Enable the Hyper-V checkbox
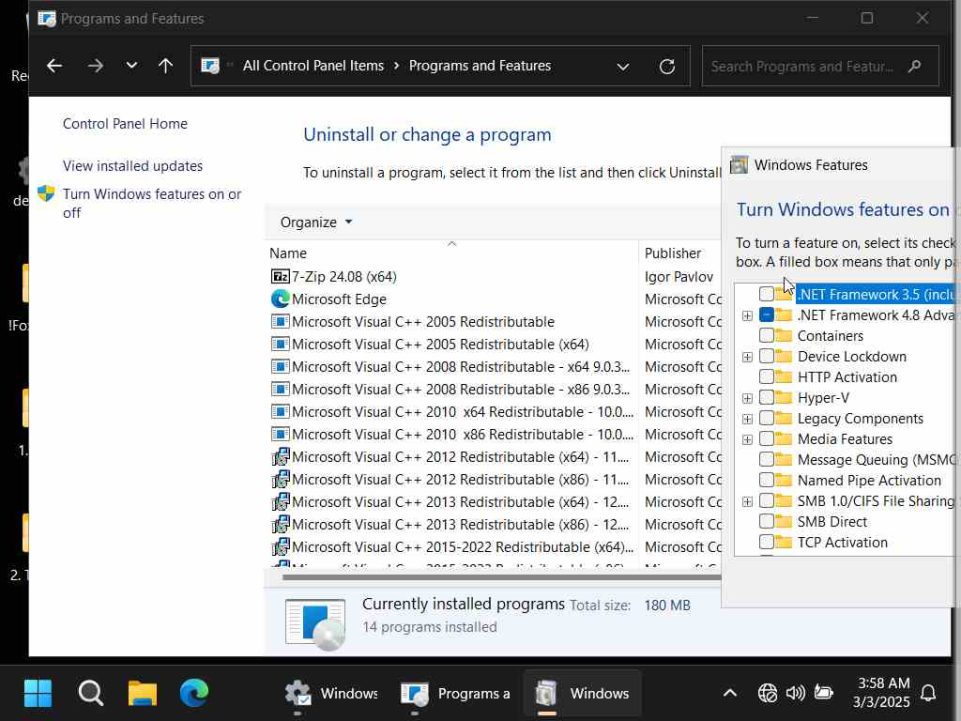Viewport: 961px width, 721px height. click(x=766, y=398)
